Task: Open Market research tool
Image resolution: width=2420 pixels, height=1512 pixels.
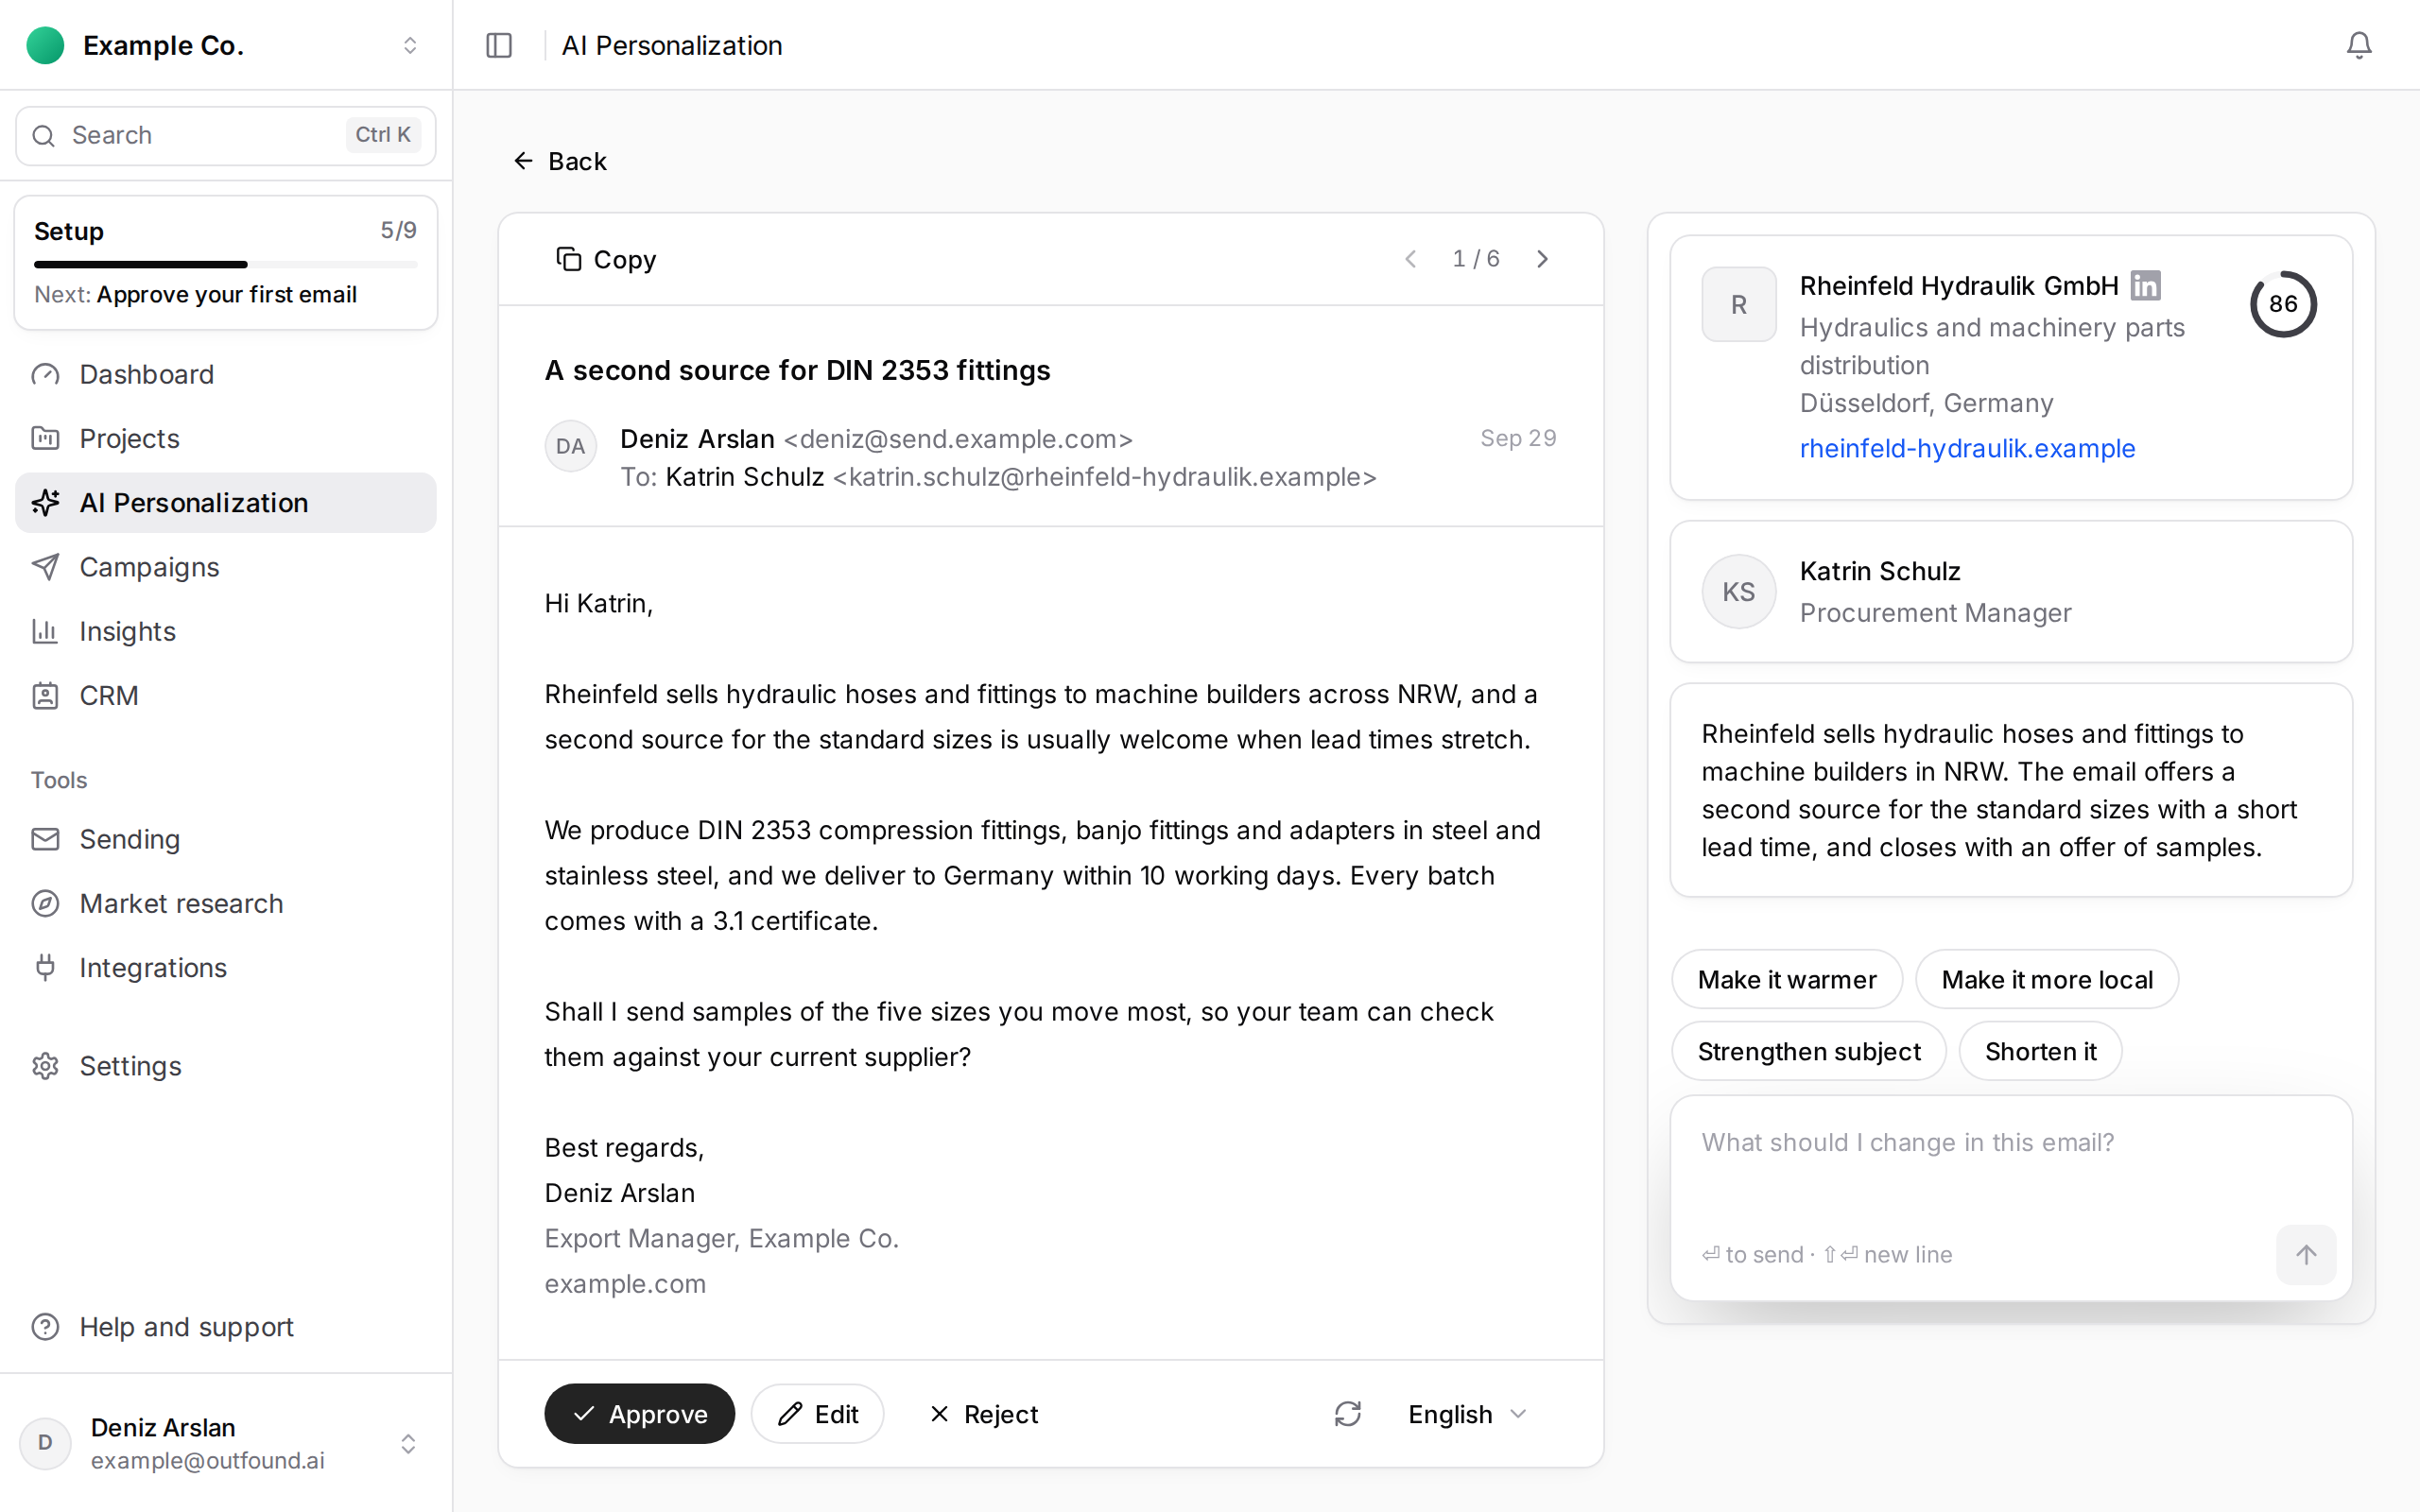Action: 226,903
